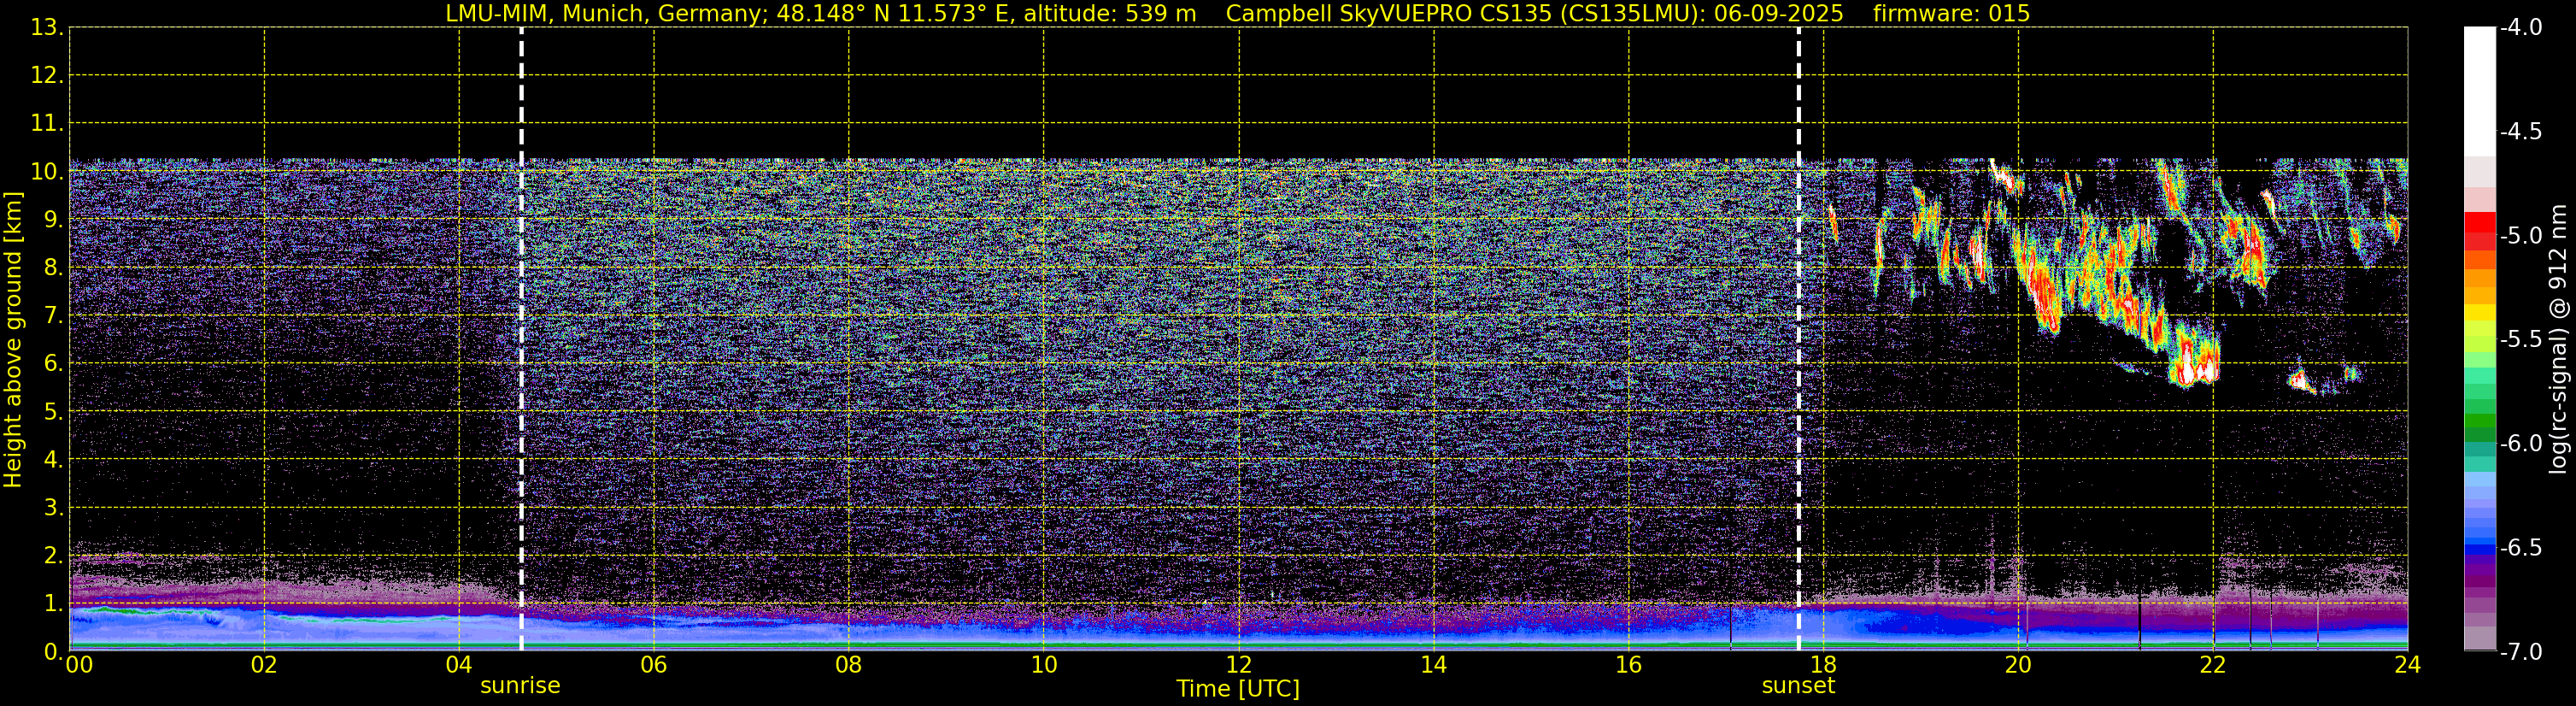Click the time axis tick label "02"

264,664
